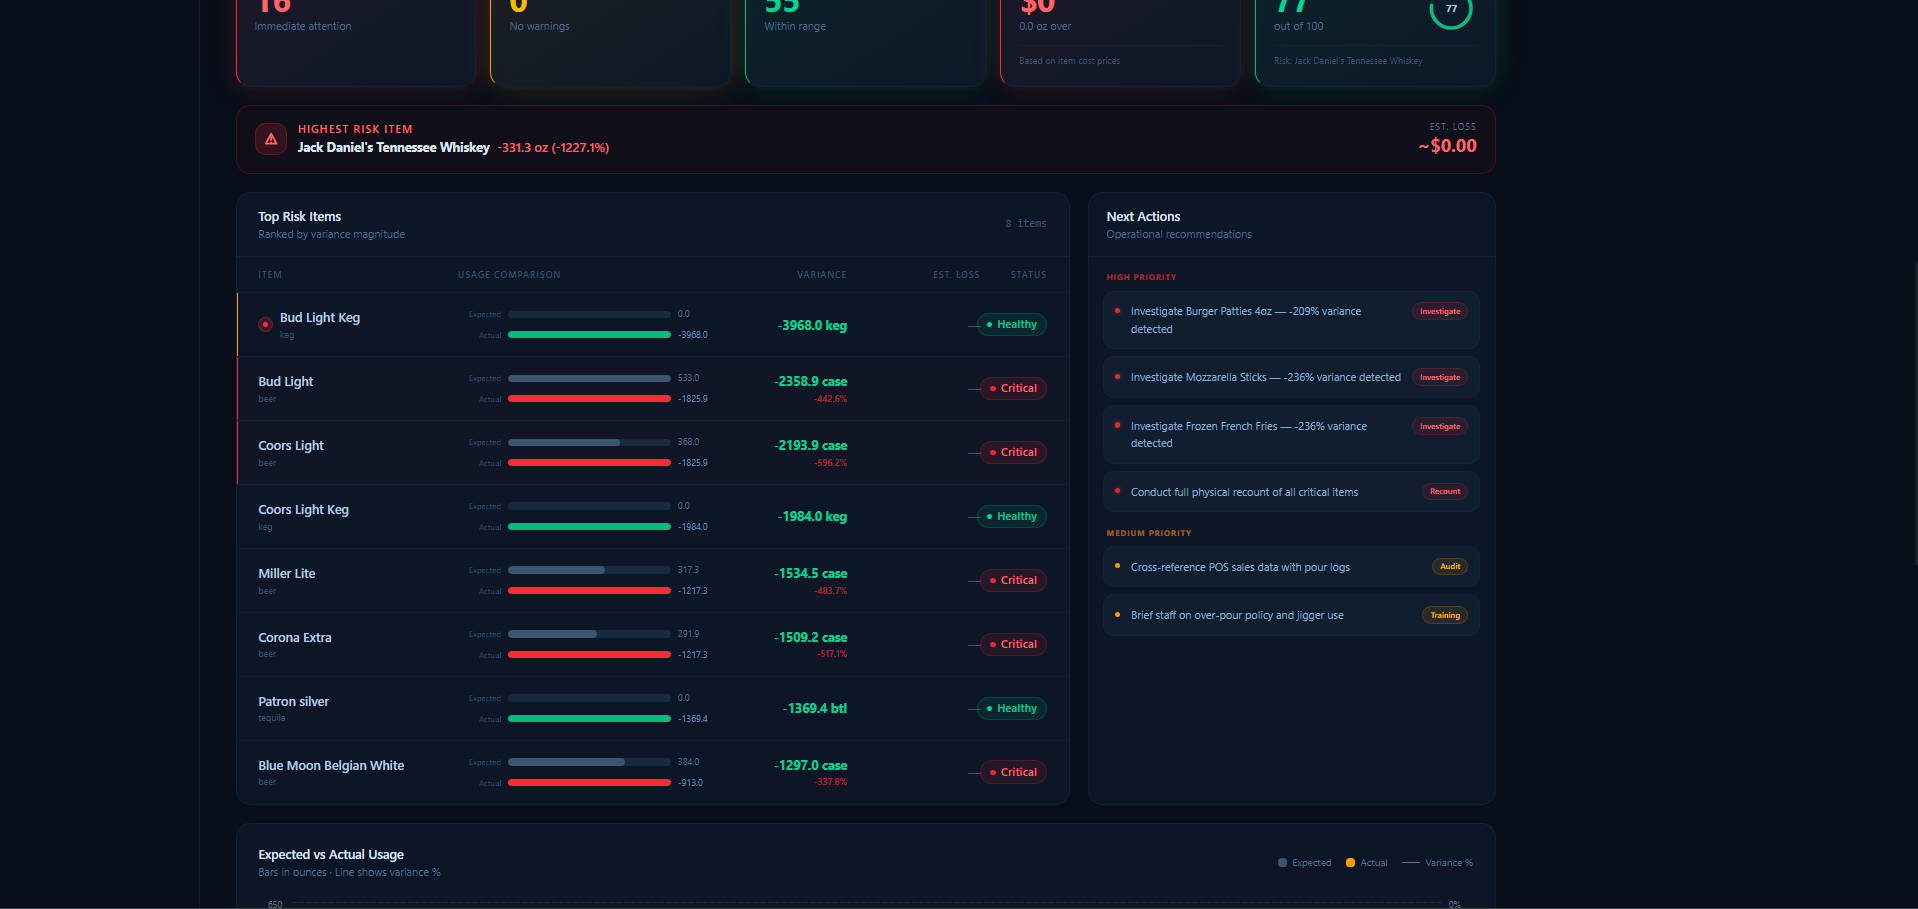The image size is (1918, 909).
Task: Select the MEDIUM PRIORITY section heading
Action: pos(1149,533)
